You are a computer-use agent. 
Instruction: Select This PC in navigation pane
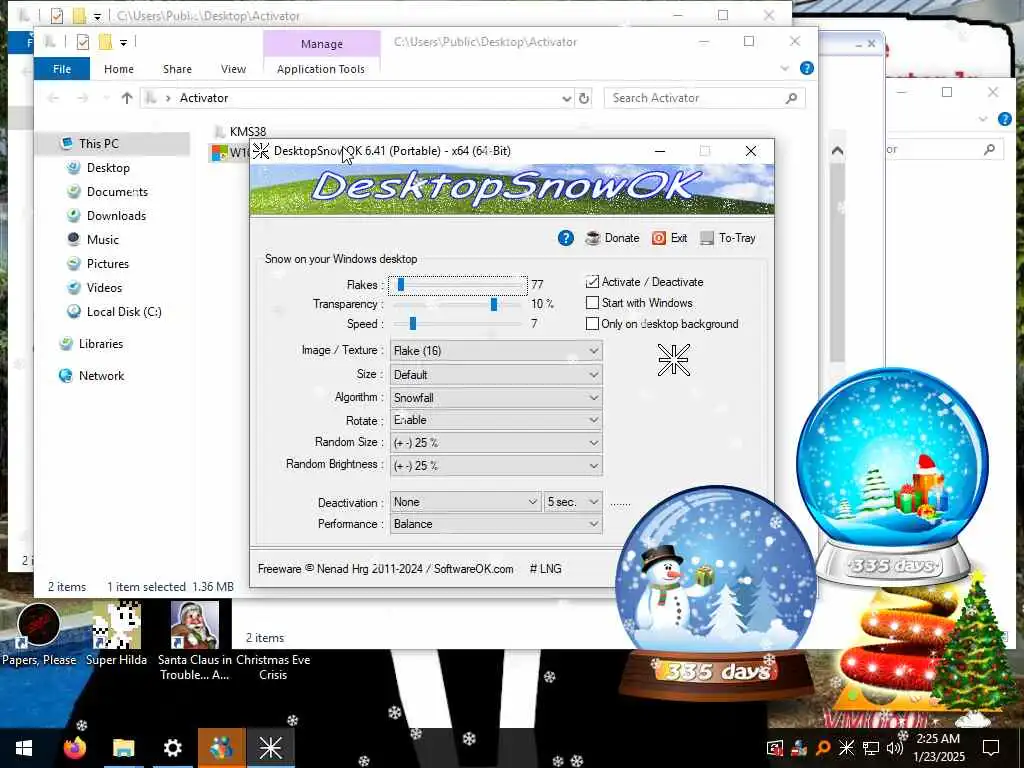tap(99, 144)
